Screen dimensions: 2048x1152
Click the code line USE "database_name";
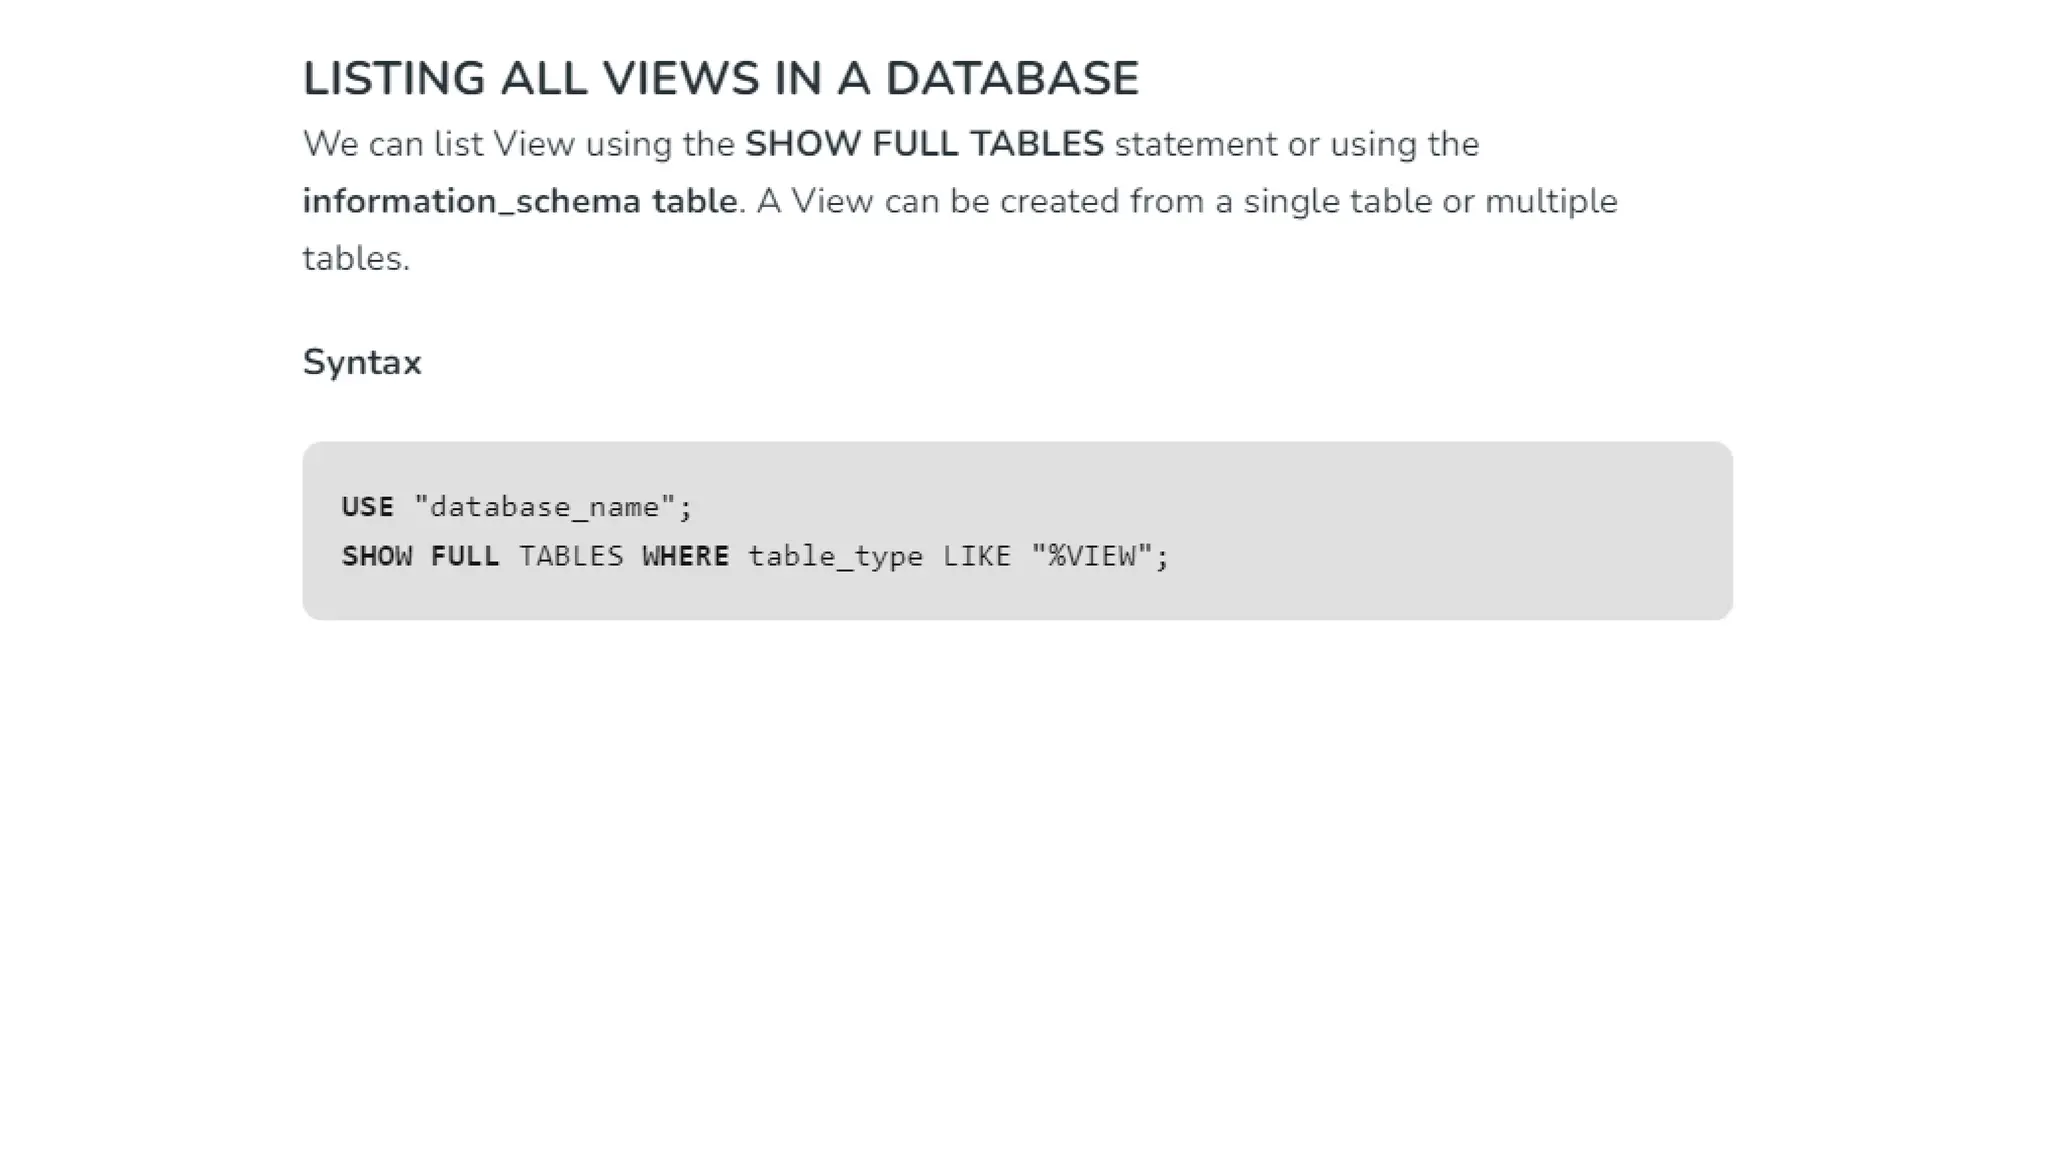tap(516, 507)
